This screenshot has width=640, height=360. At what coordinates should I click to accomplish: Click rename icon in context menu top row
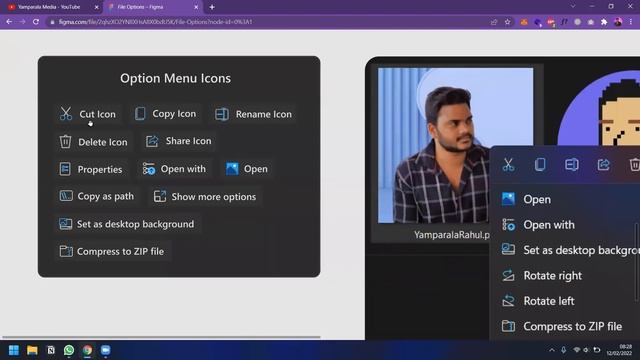pyautogui.click(x=571, y=164)
